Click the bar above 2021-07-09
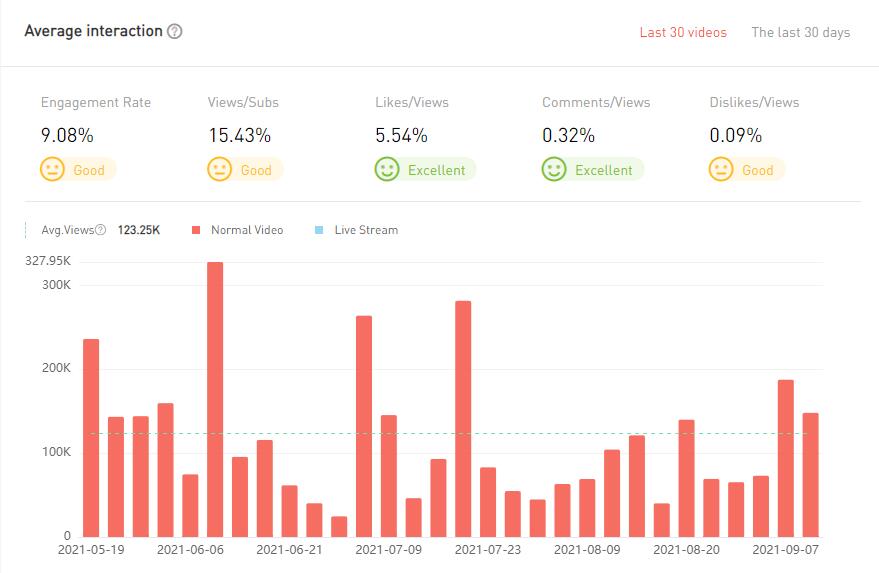This screenshot has width=879, height=573. (389, 475)
